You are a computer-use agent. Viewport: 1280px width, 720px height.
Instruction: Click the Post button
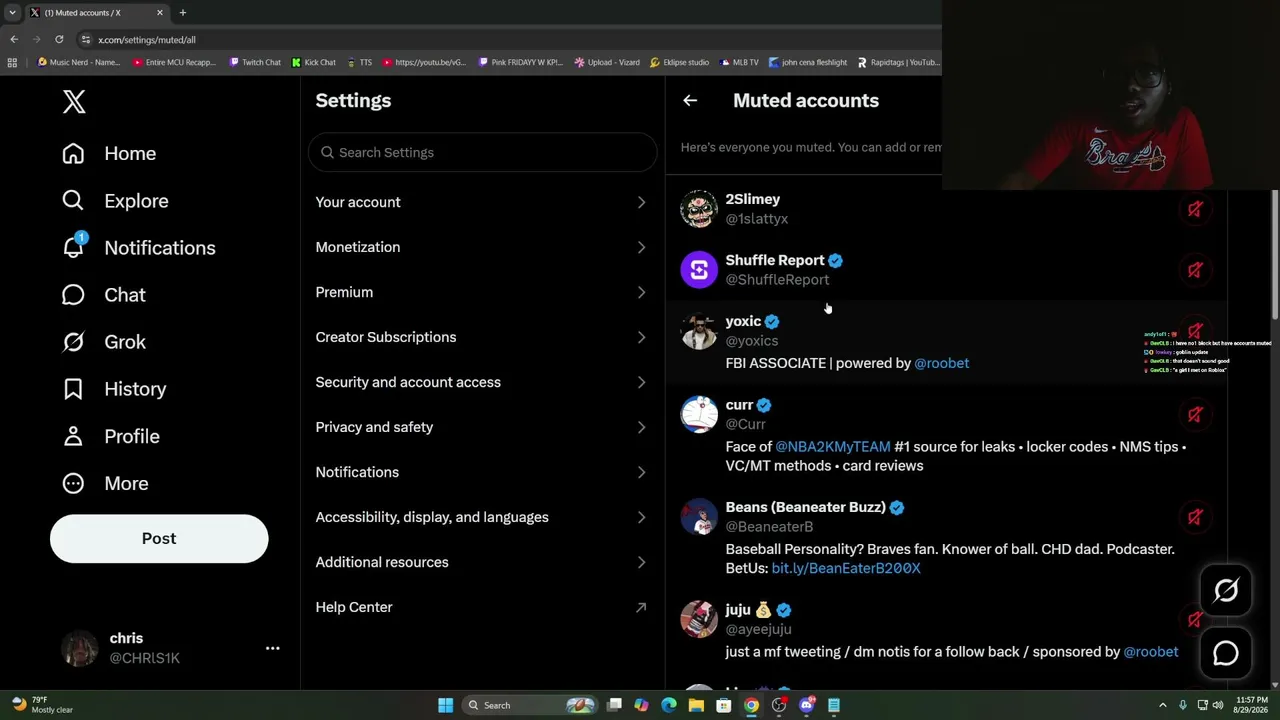click(159, 538)
